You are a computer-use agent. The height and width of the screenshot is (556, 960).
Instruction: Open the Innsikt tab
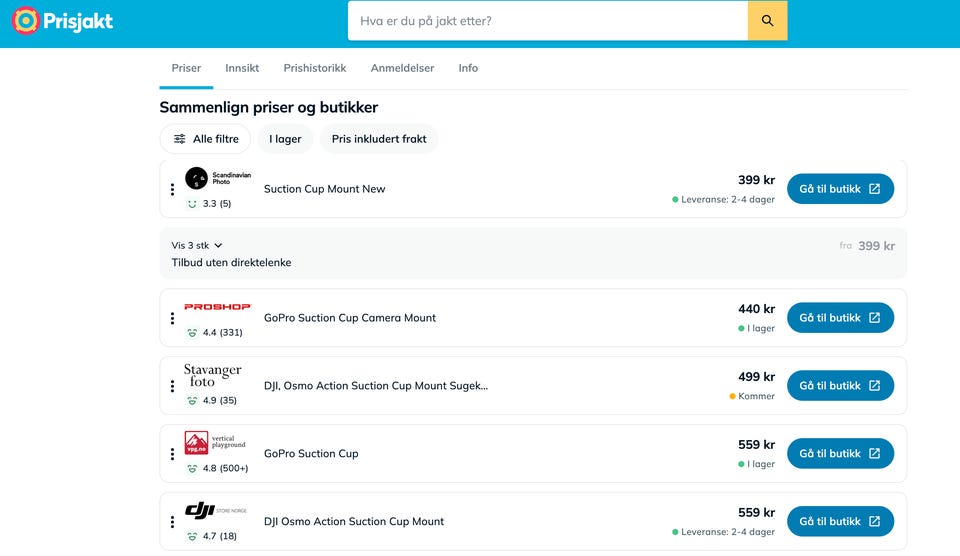(242, 68)
